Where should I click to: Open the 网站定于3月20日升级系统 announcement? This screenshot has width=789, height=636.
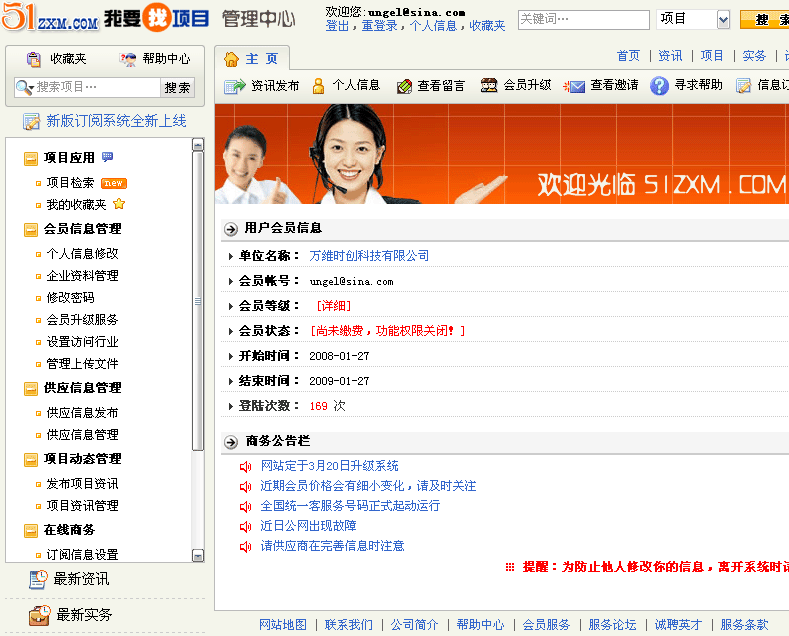tap(329, 466)
